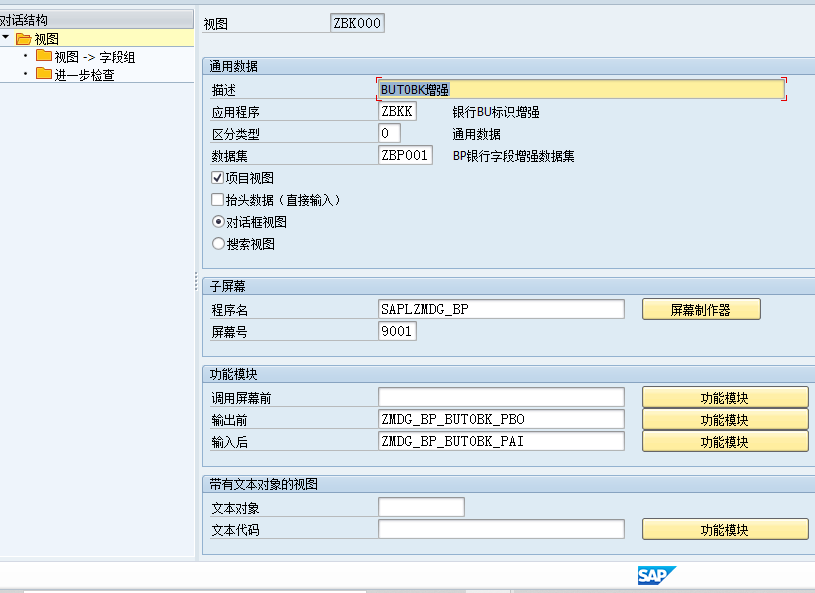Click 功能模块 button beside 调用屏幕前
The width and height of the screenshot is (815, 593).
click(725, 398)
